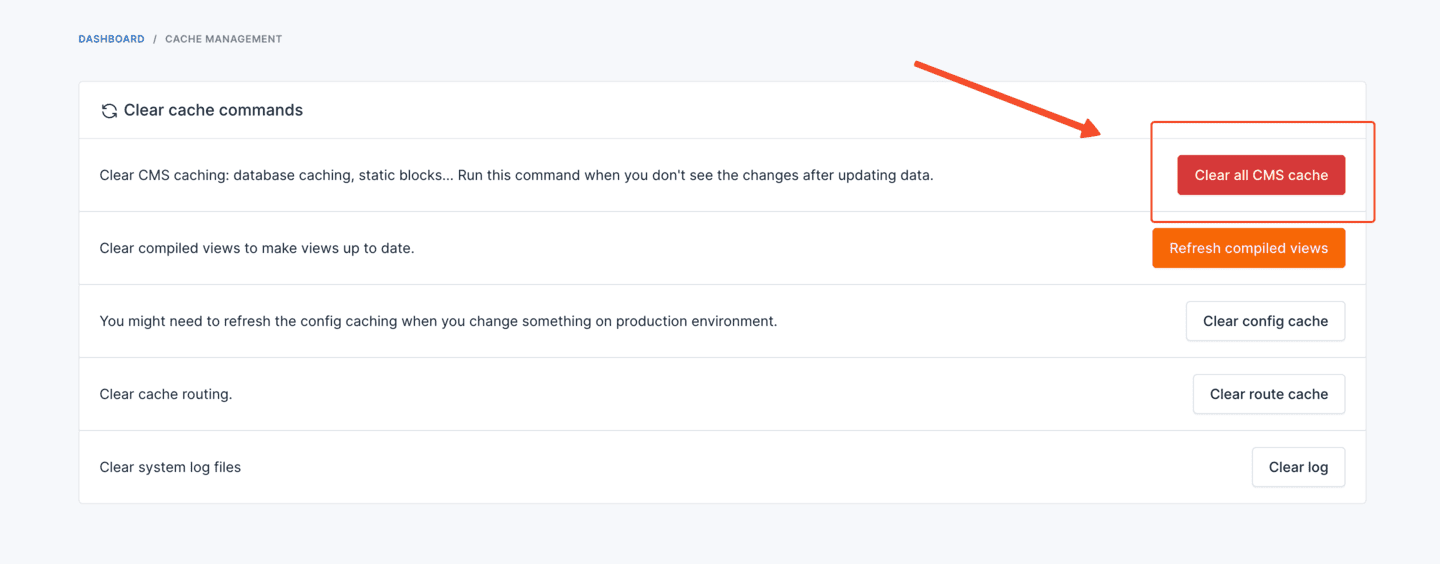Click the config caching description text
This screenshot has width=1440, height=564.
pos(438,321)
